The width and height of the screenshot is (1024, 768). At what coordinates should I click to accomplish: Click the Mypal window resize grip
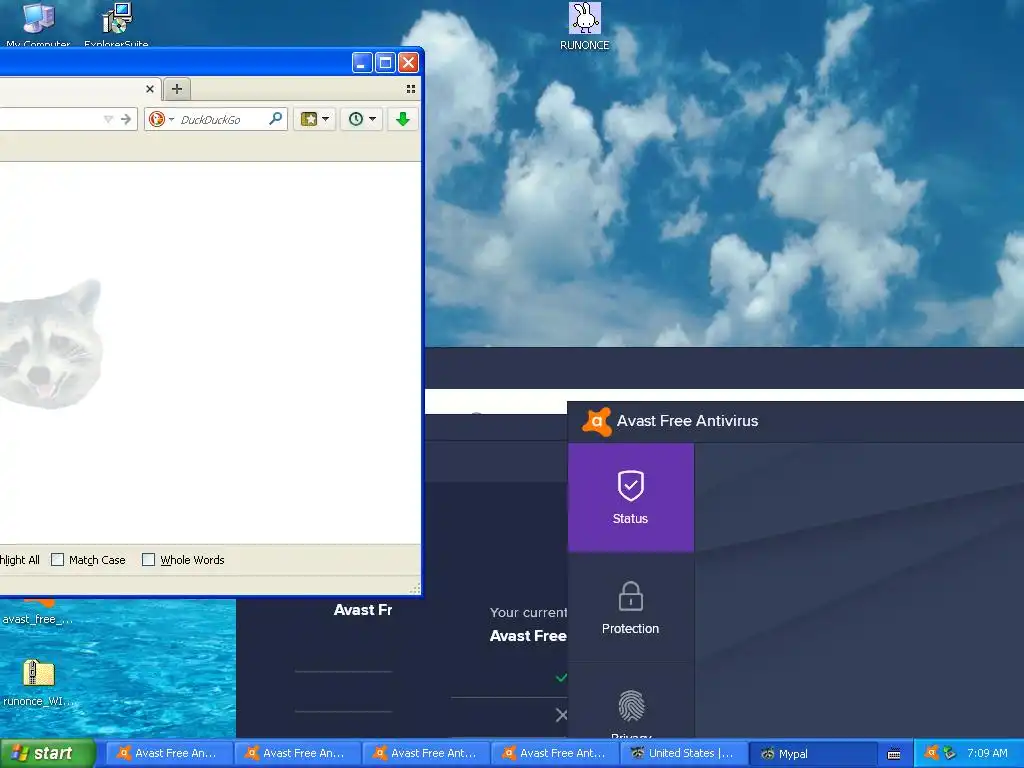pyautogui.click(x=415, y=588)
